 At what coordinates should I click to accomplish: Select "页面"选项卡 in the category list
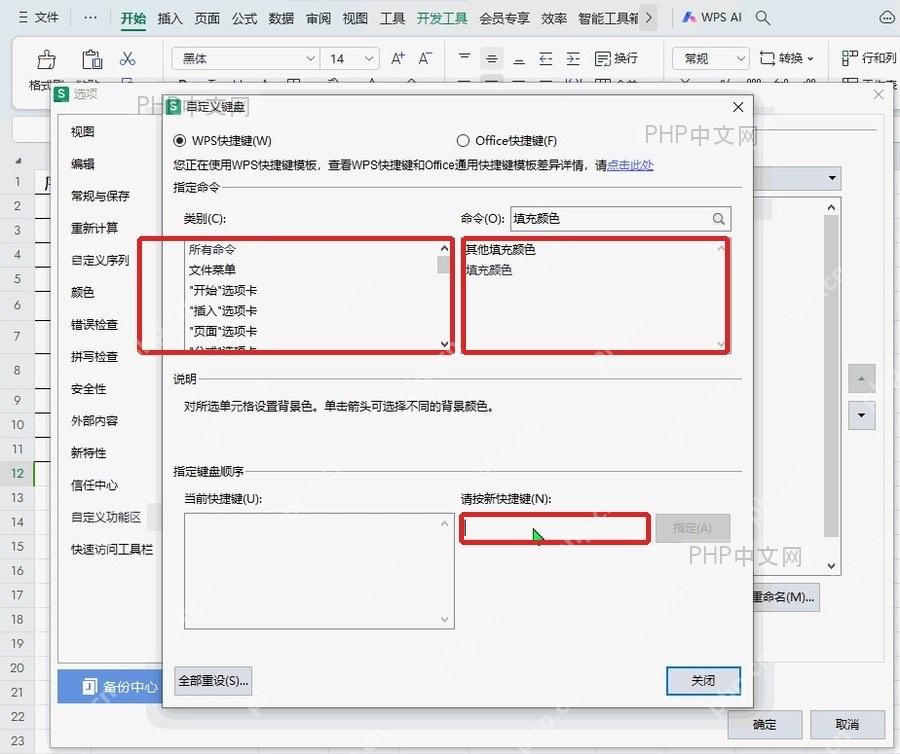tap(223, 332)
